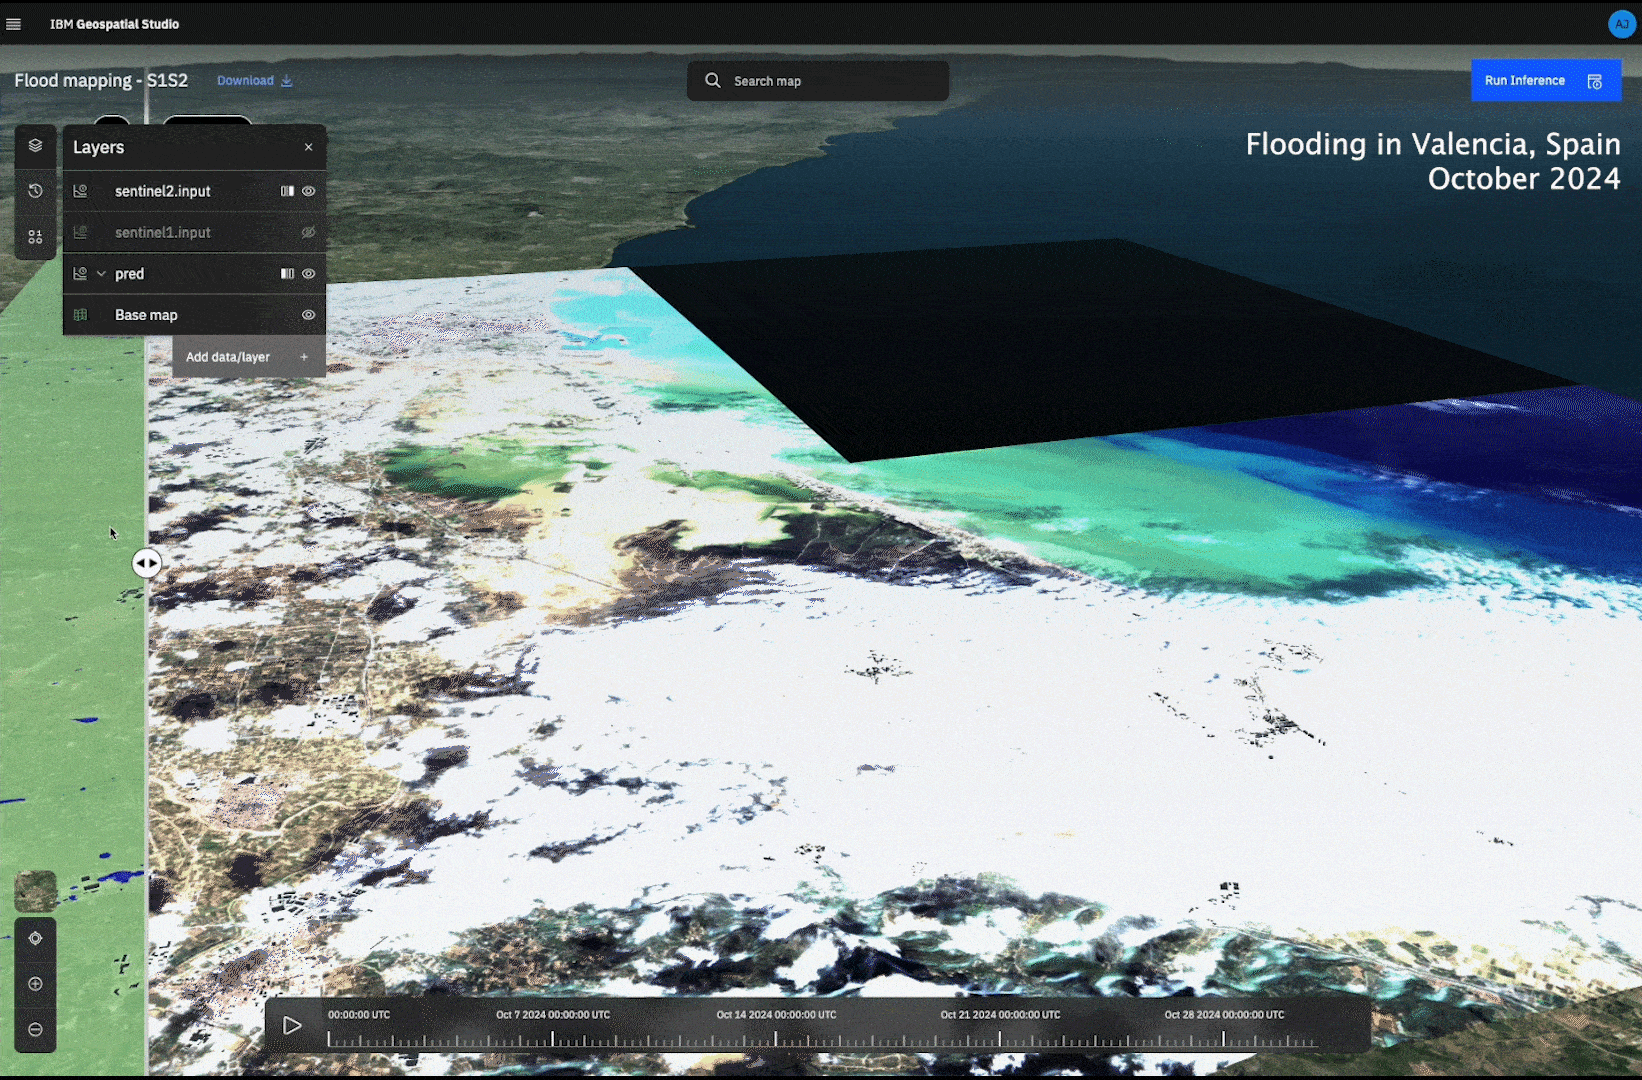Toggle visibility of the pred layer
1642x1080 pixels.
coord(309,274)
